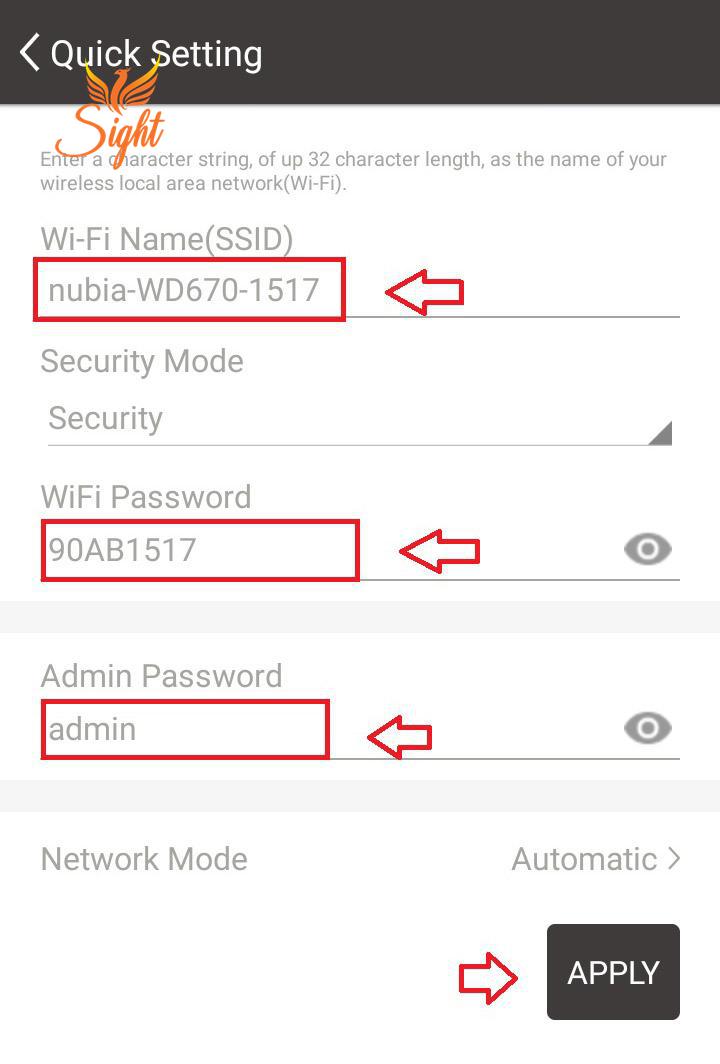This screenshot has width=720, height=1064.
Task: Toggle visibility of the 90AB1517 password
Action: click(x=646, y=548)
